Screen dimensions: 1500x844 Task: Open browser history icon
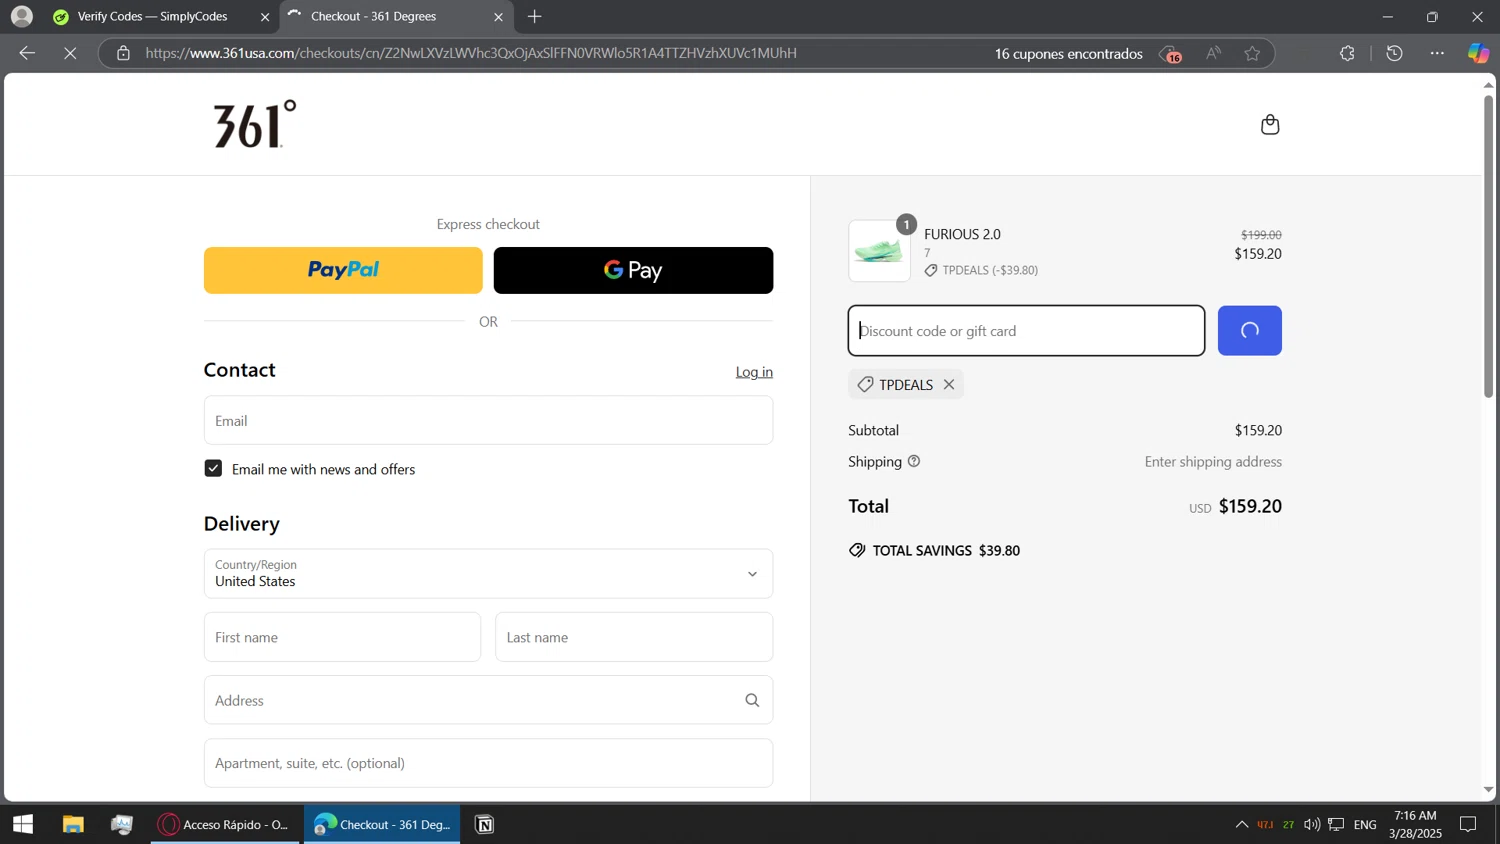(x=1394, y=53)
